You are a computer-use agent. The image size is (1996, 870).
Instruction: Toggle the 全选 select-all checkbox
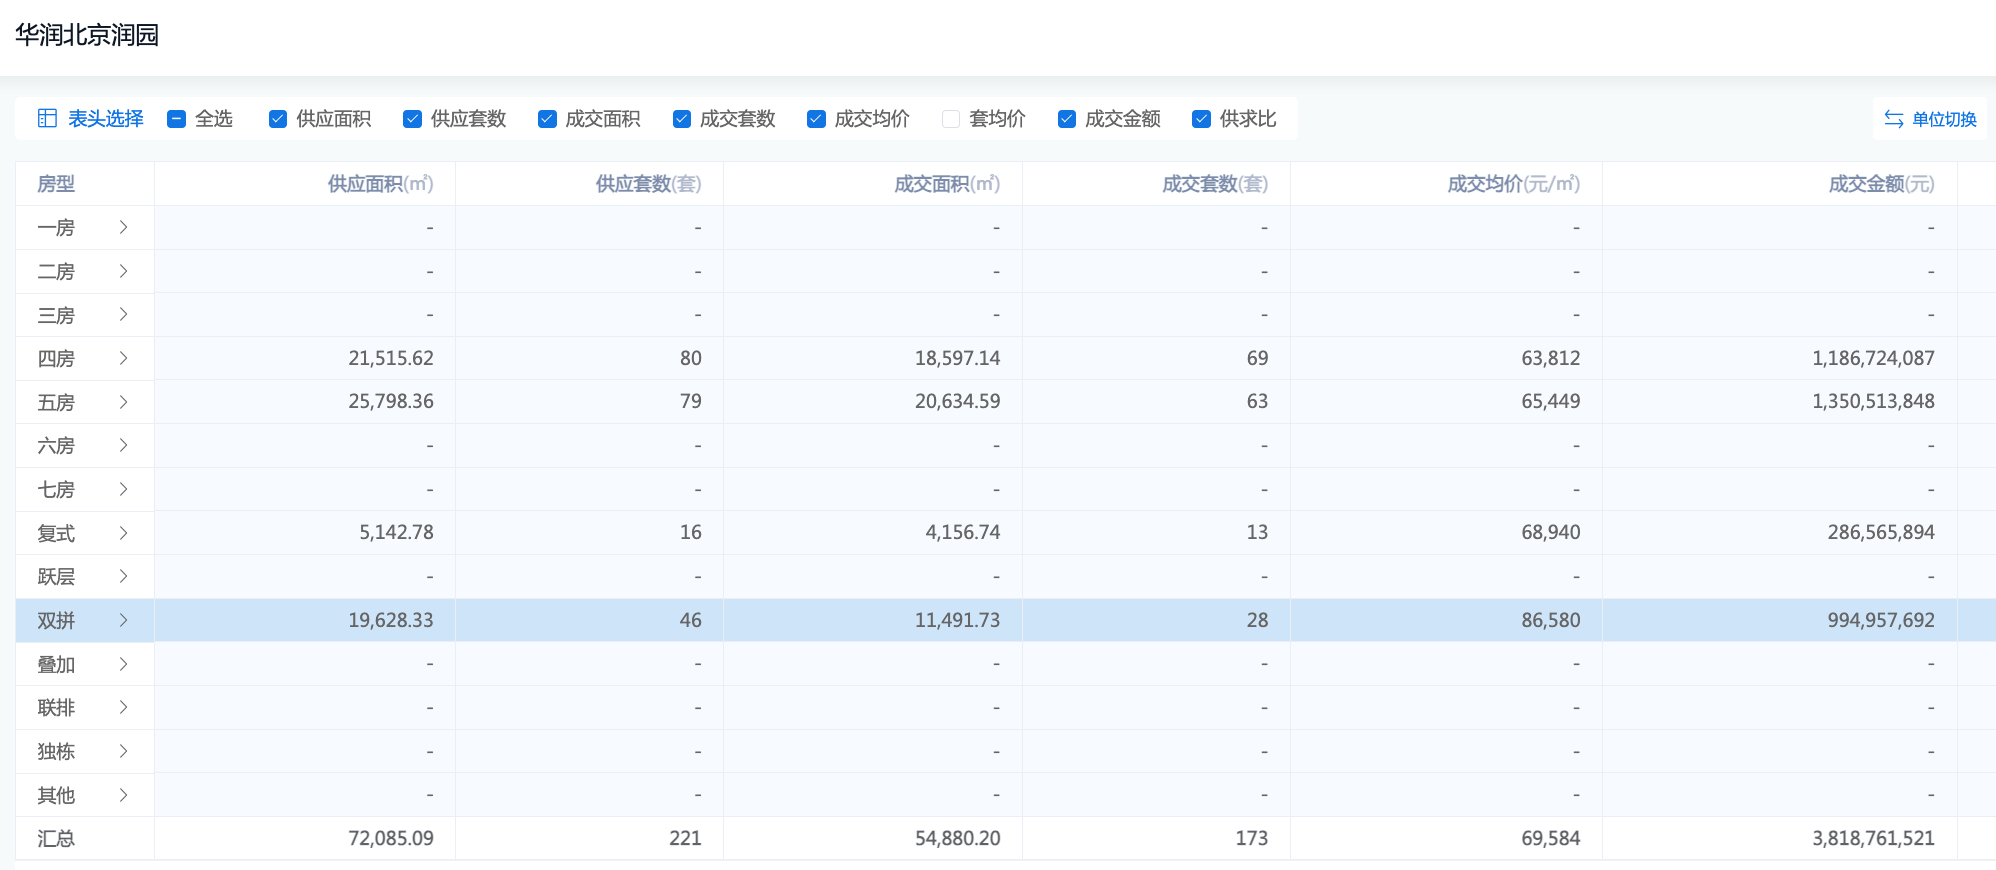177,119
